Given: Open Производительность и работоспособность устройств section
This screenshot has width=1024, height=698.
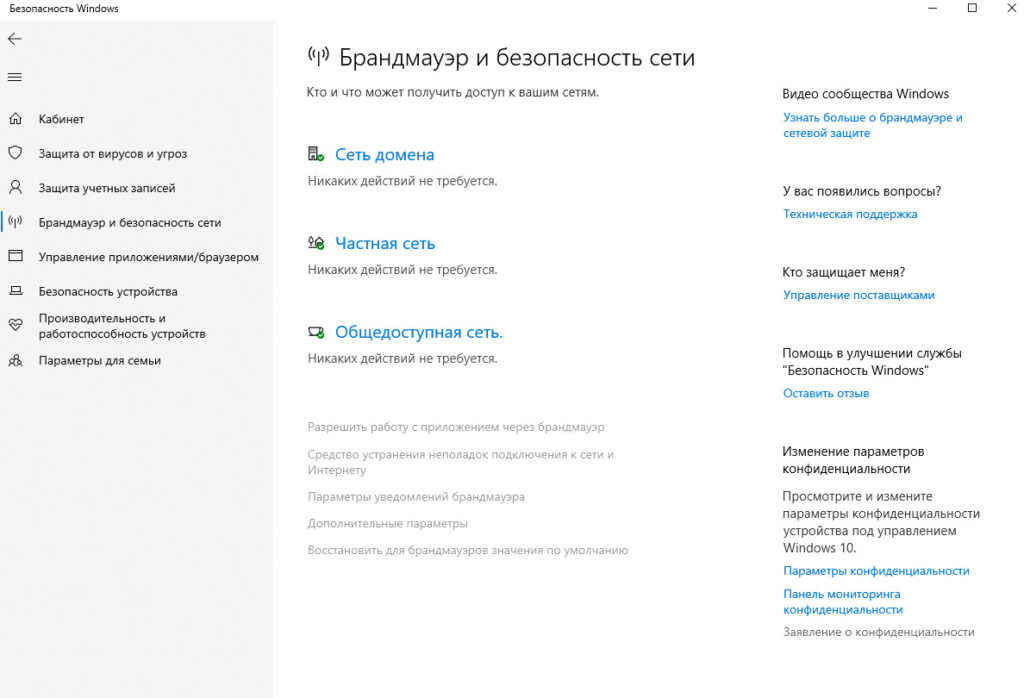Looking at the screenshot, I should pyautogui.click(x=16, y=324).
